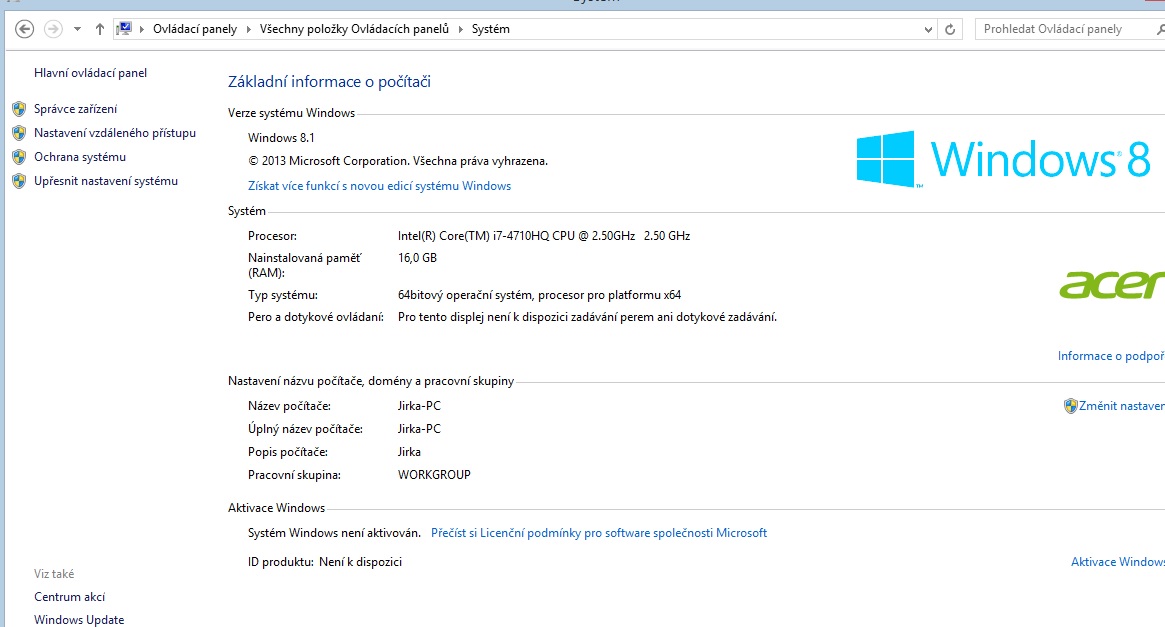
Task: Click Základní informace o počítači heading
Action: coord(329,82)
